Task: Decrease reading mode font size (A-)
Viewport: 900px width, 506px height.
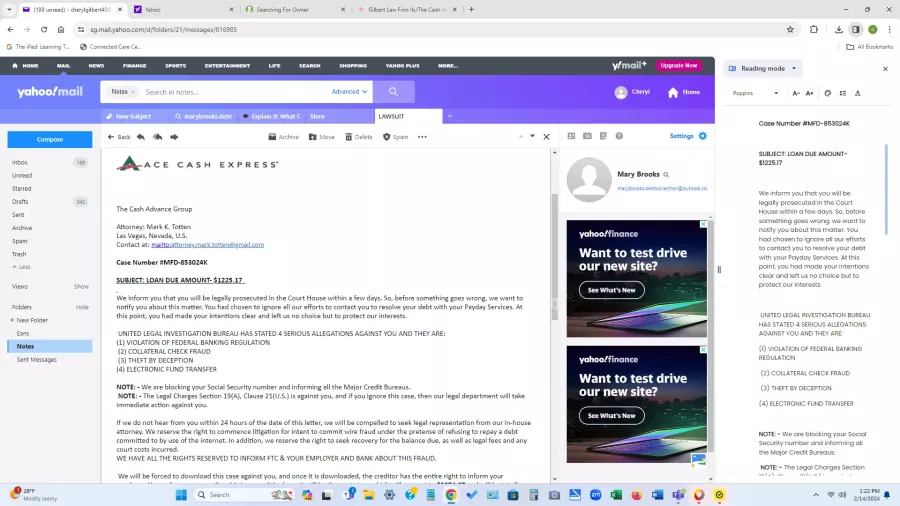Action: click(x=796, y=93)
